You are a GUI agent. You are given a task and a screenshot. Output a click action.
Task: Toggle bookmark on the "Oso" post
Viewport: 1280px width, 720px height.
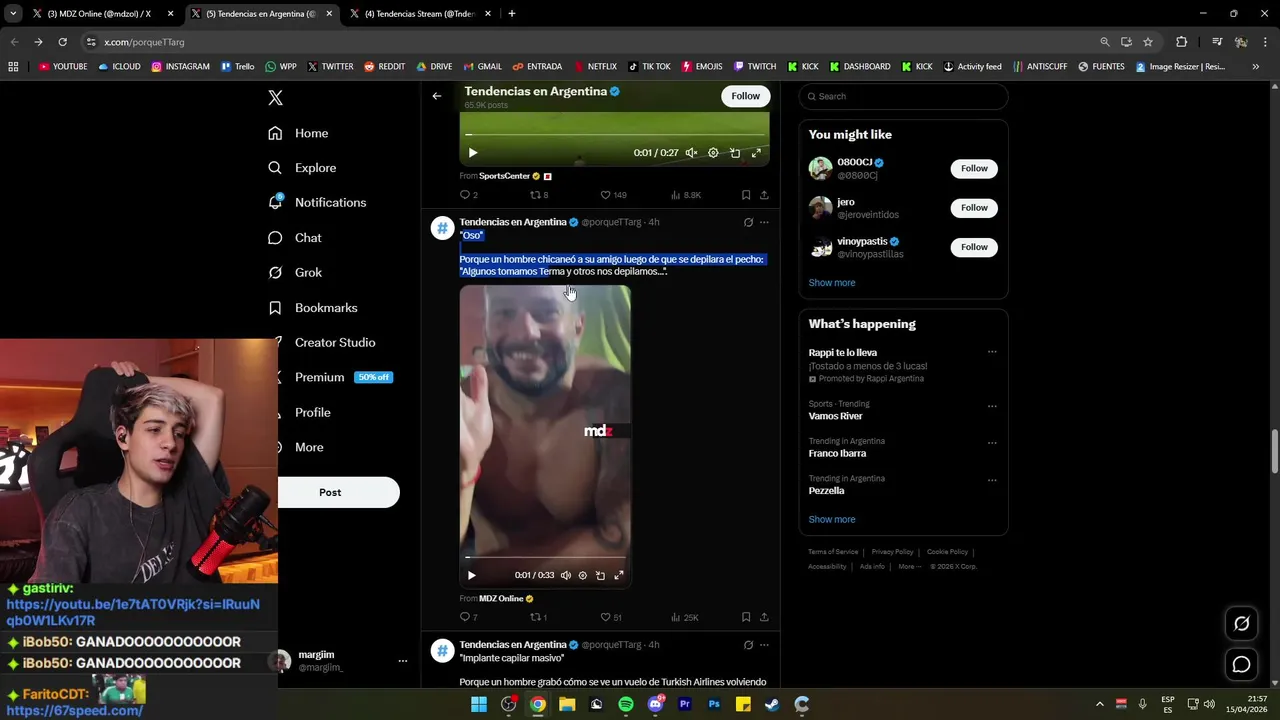point(746,617)
